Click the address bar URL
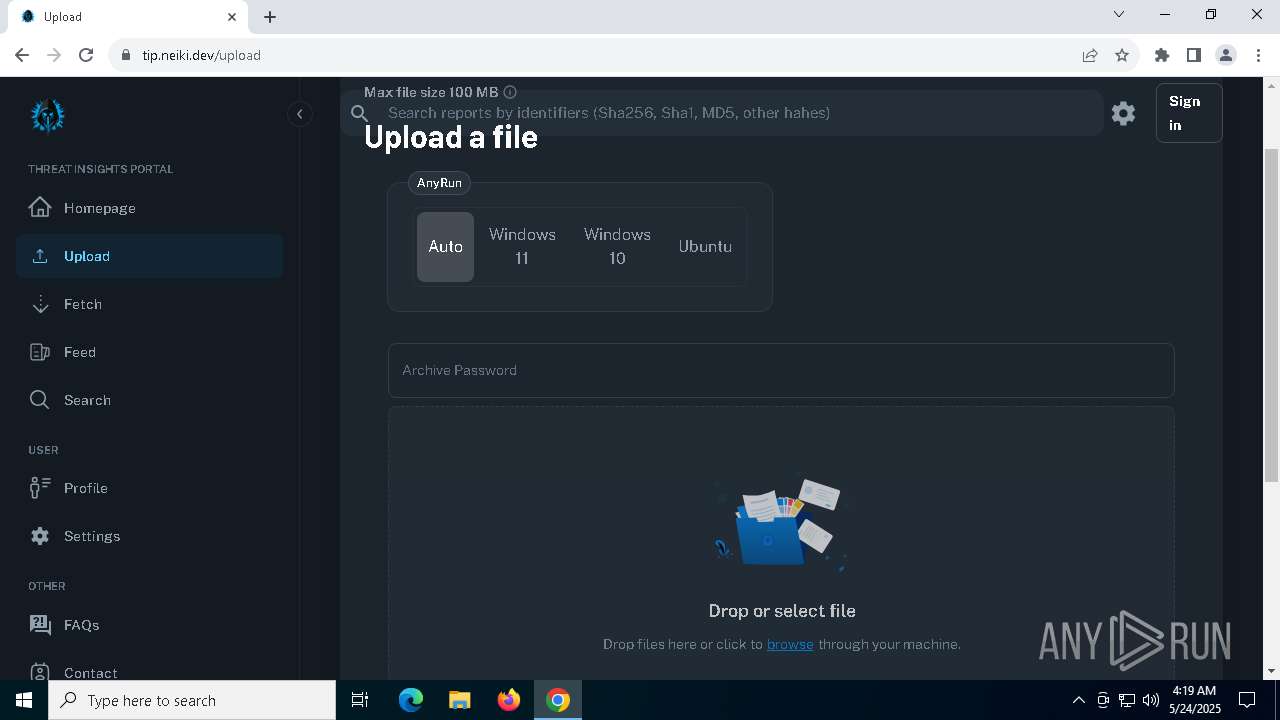The image size is (1280, 720). pyautogui.click(x=201, y=55)
